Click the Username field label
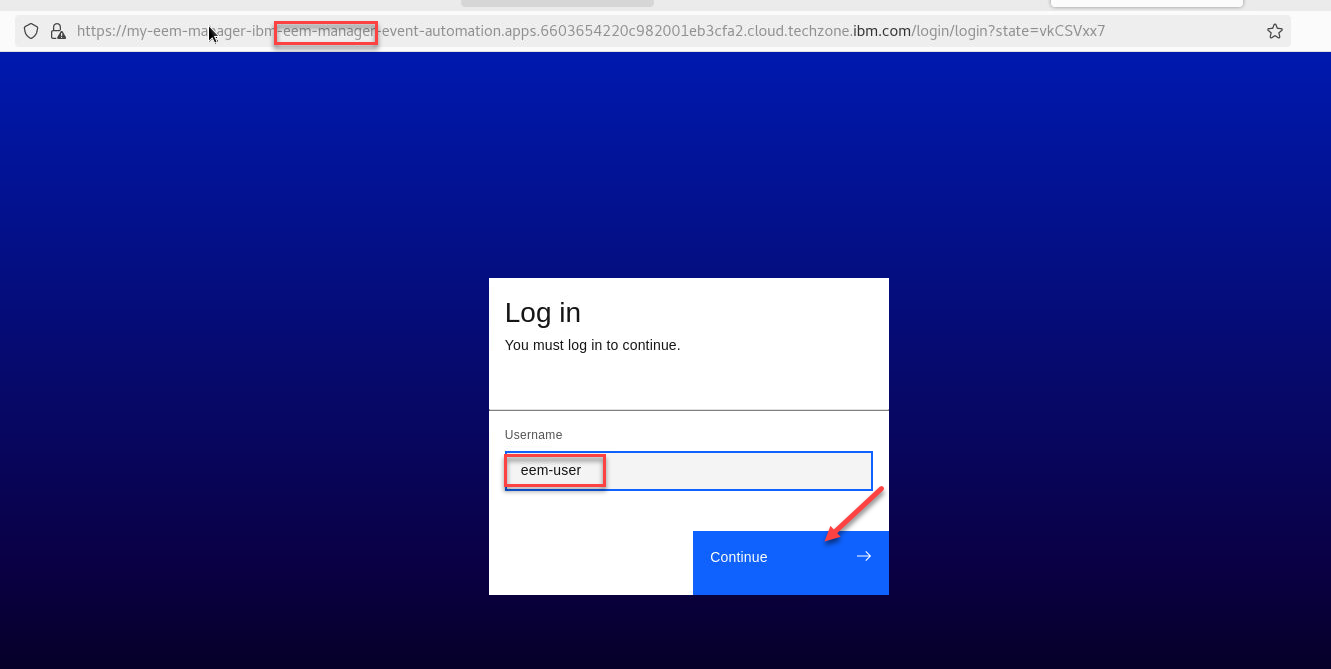The width and height of the screenshot is (1331, 669). pyautogui.click(x=533, y=435)
